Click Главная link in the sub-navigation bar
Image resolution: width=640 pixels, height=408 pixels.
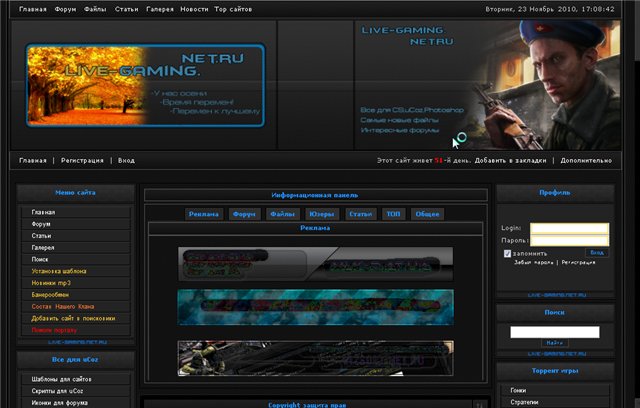(33, 160)
